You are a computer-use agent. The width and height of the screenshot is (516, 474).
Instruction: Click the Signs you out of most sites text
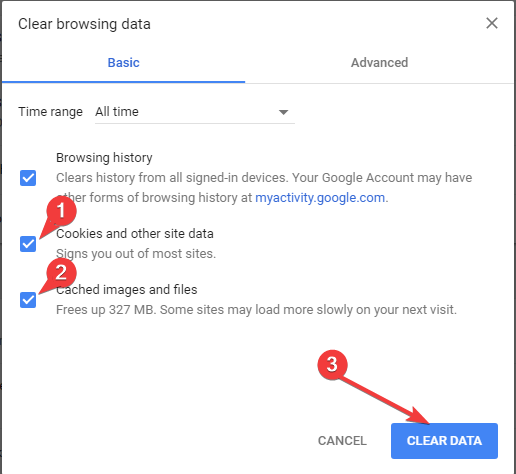136,254
